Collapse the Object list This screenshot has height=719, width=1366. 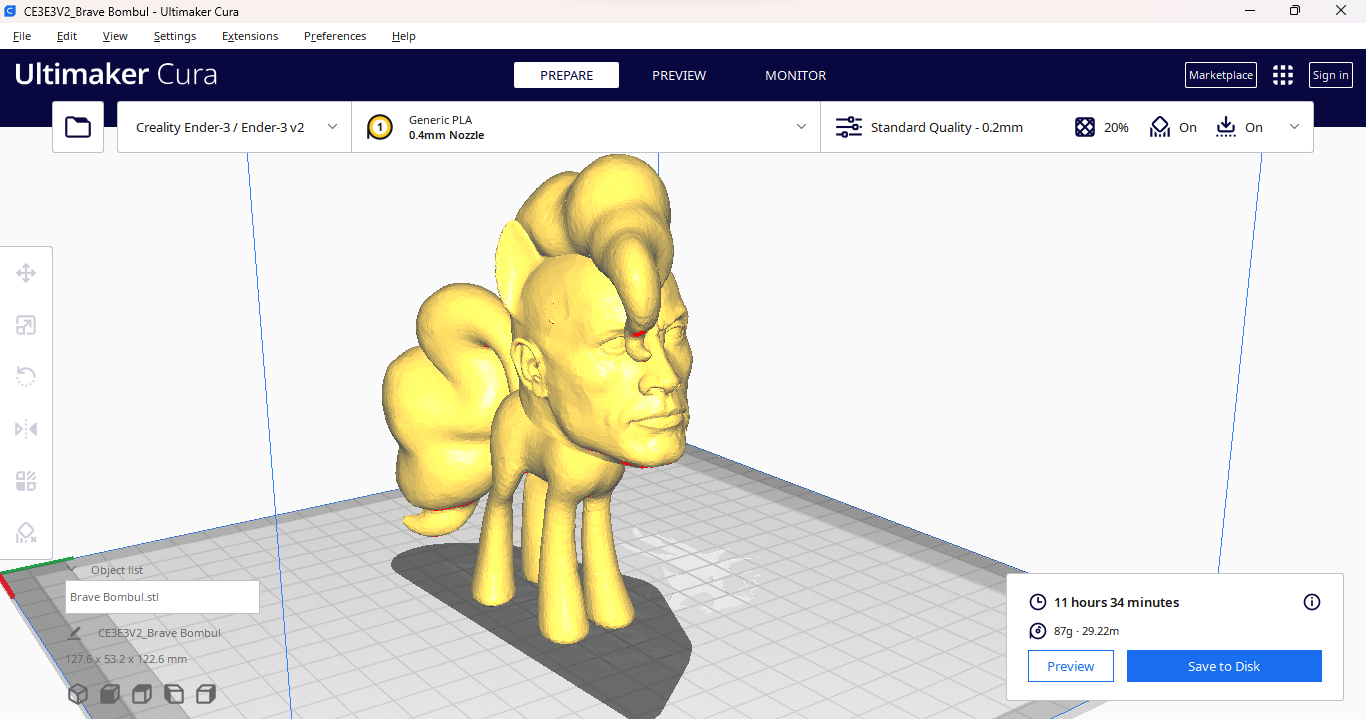tap(72, 570)
